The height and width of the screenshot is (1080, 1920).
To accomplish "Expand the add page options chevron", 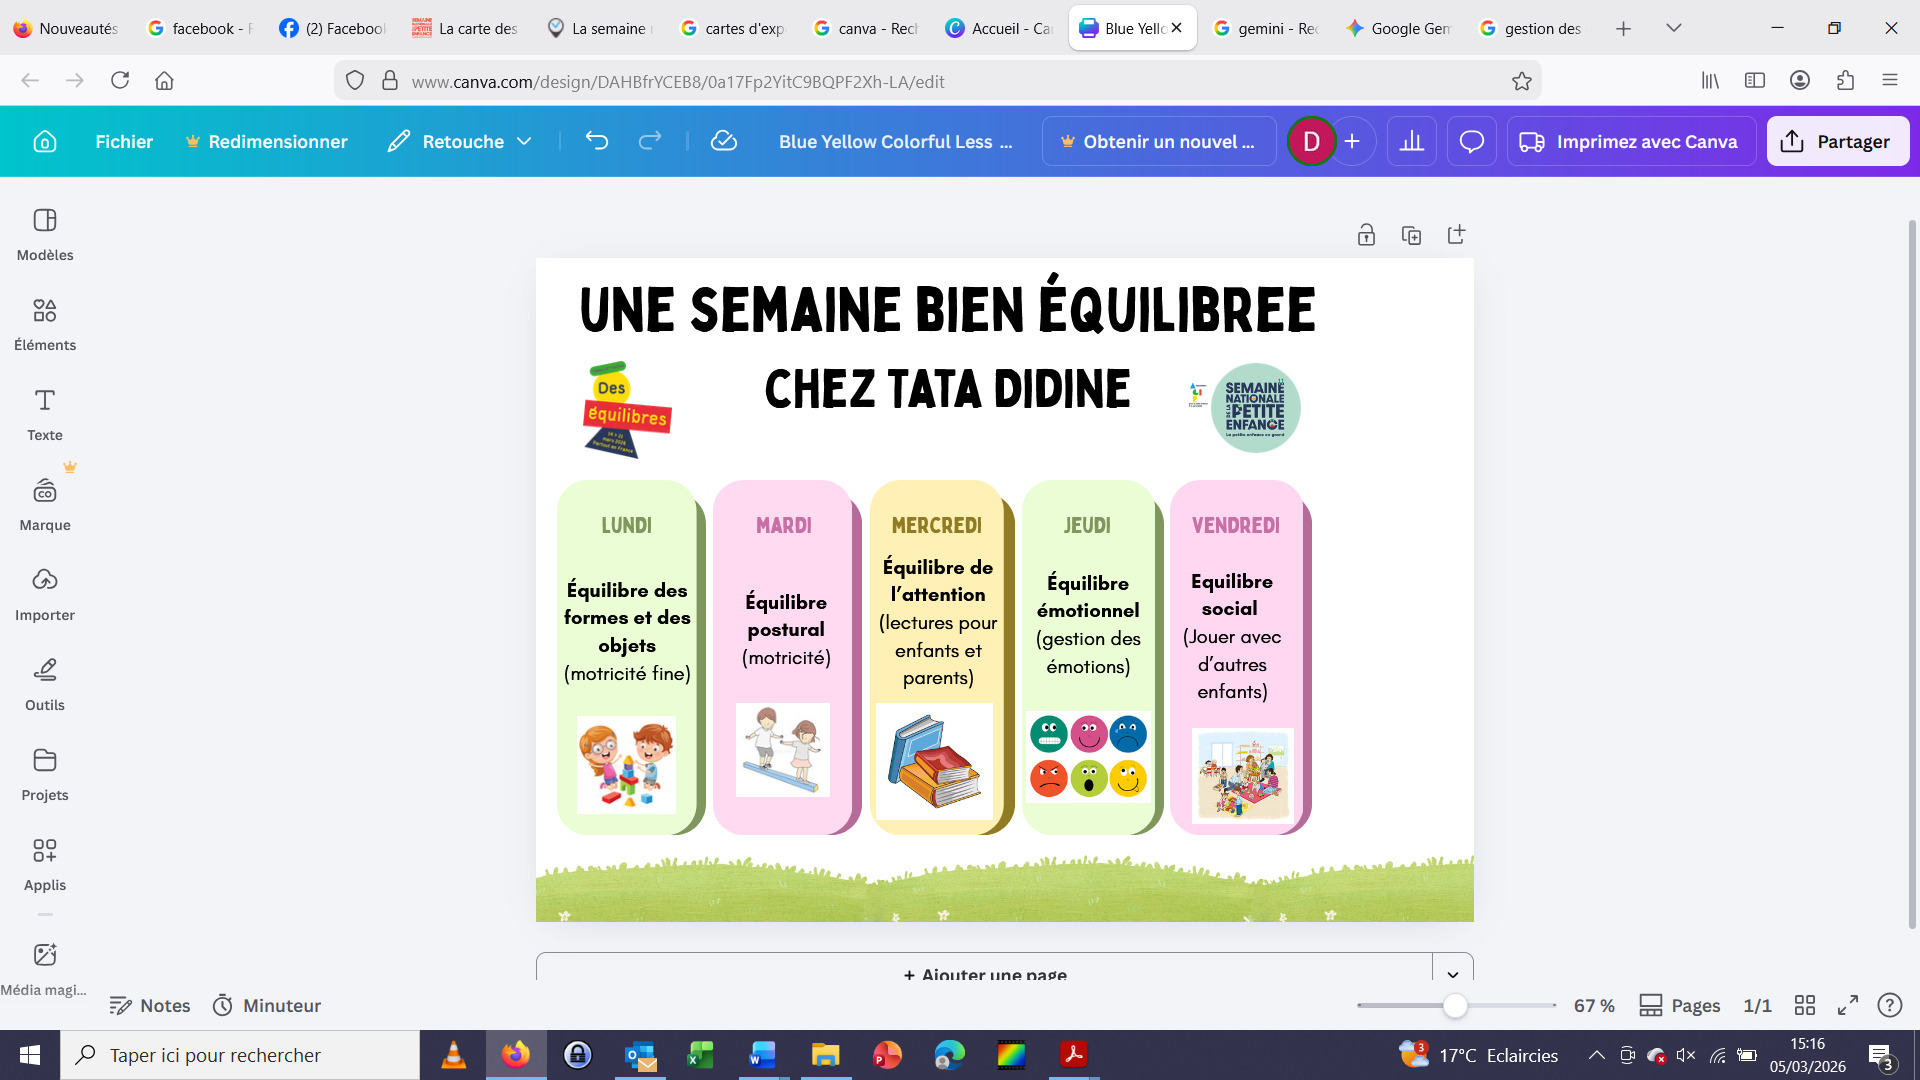I will pyautogui.click(x=1452, y=973).
